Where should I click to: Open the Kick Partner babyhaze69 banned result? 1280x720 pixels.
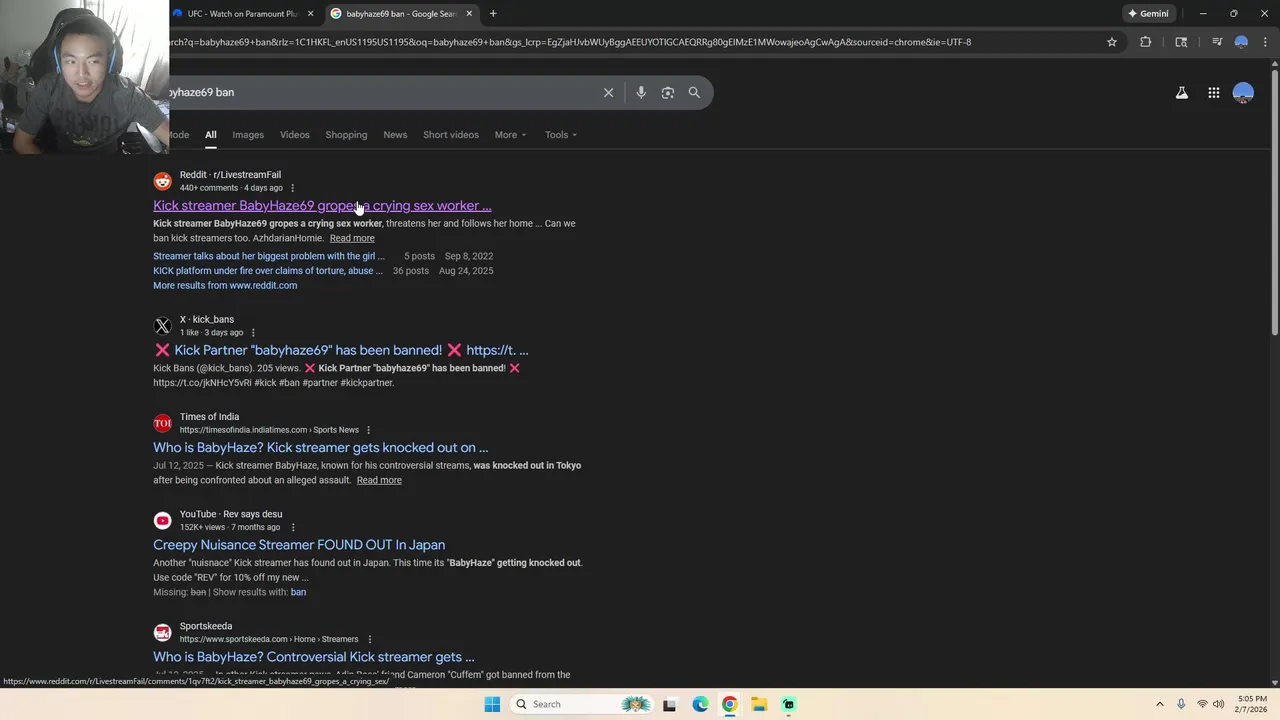point(341,350)
